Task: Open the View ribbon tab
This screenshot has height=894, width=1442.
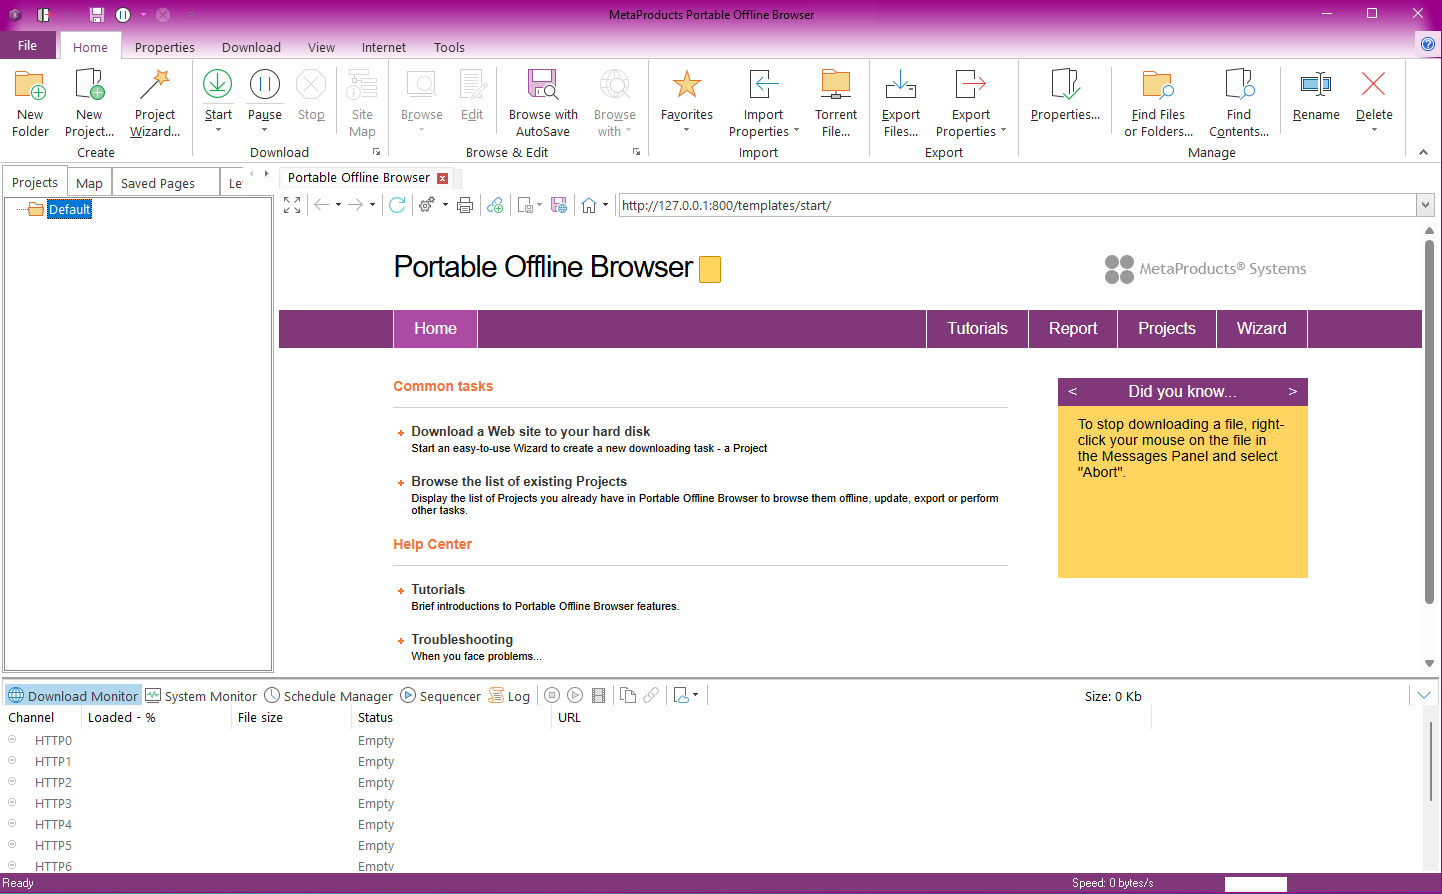Action: pyautogui.click(x=321, y=47)
